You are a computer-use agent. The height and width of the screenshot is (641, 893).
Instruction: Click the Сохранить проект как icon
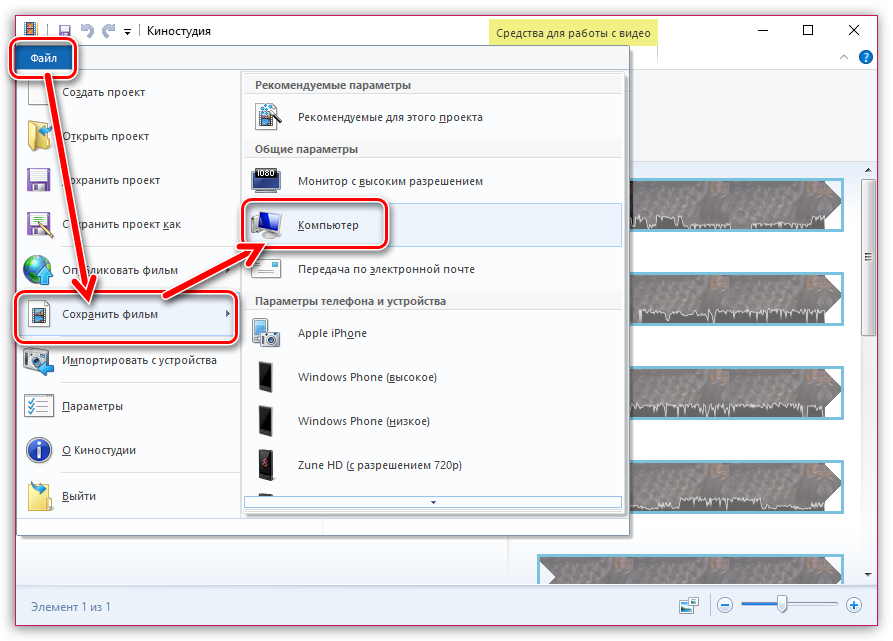[x=39, y=224]
